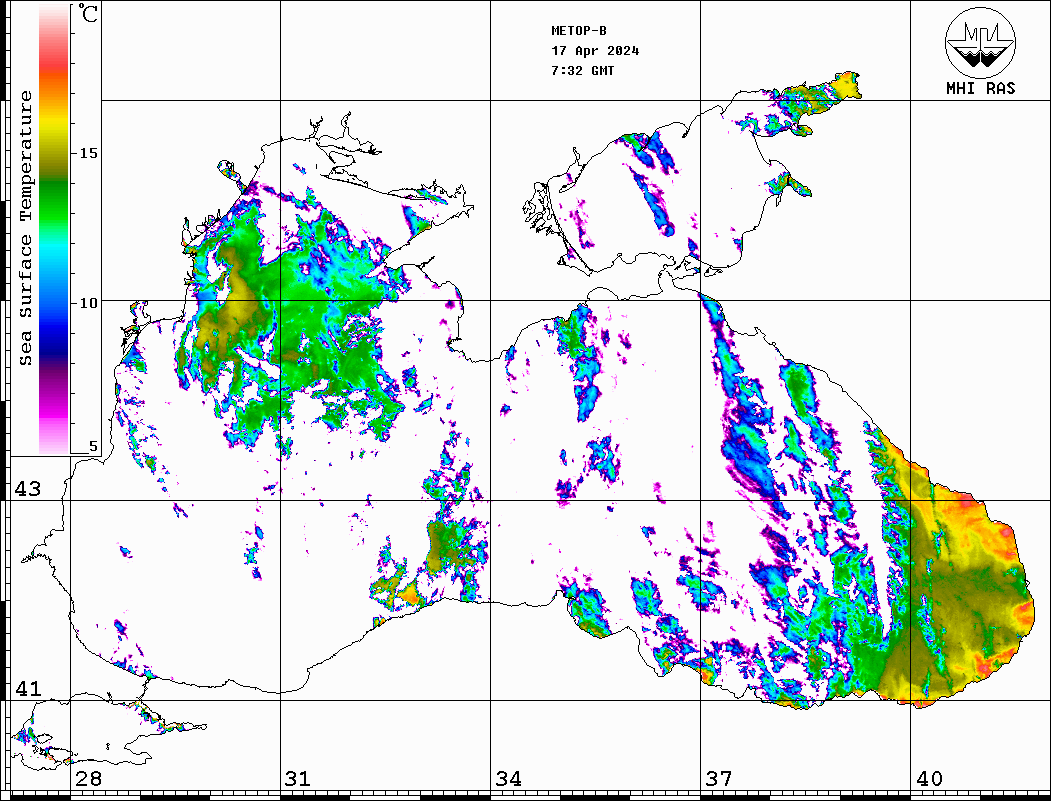
Task: Click the MHI RAS logo emblem
Action: coord(980,42)
